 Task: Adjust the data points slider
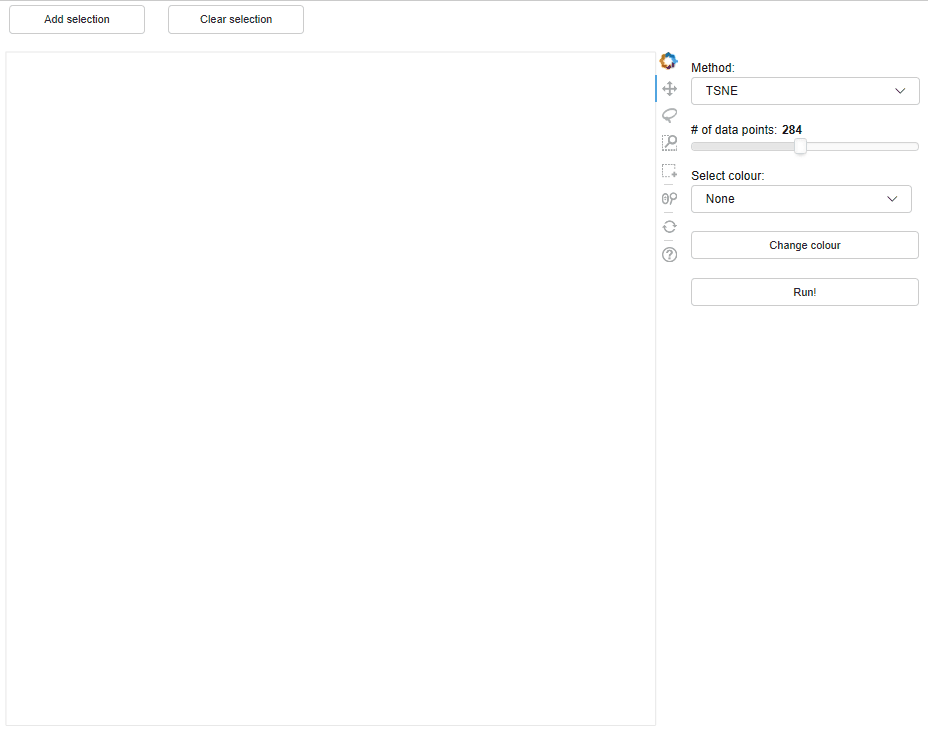[800, 146]
